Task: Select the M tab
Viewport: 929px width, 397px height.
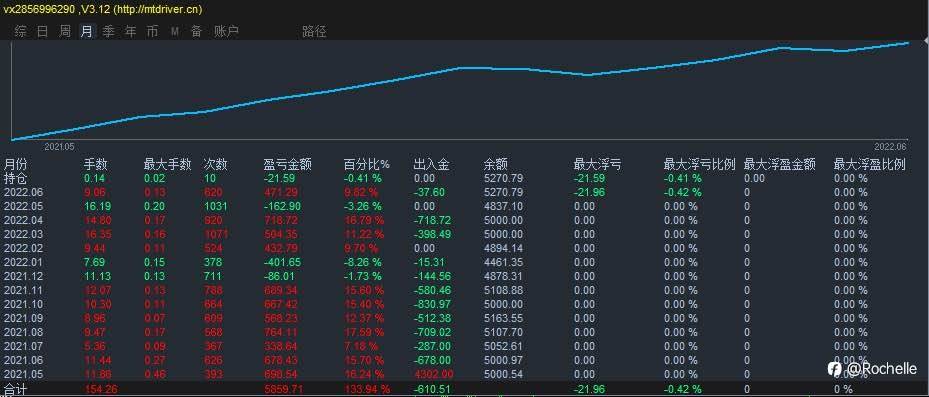Action: click(x=175, y=31)
